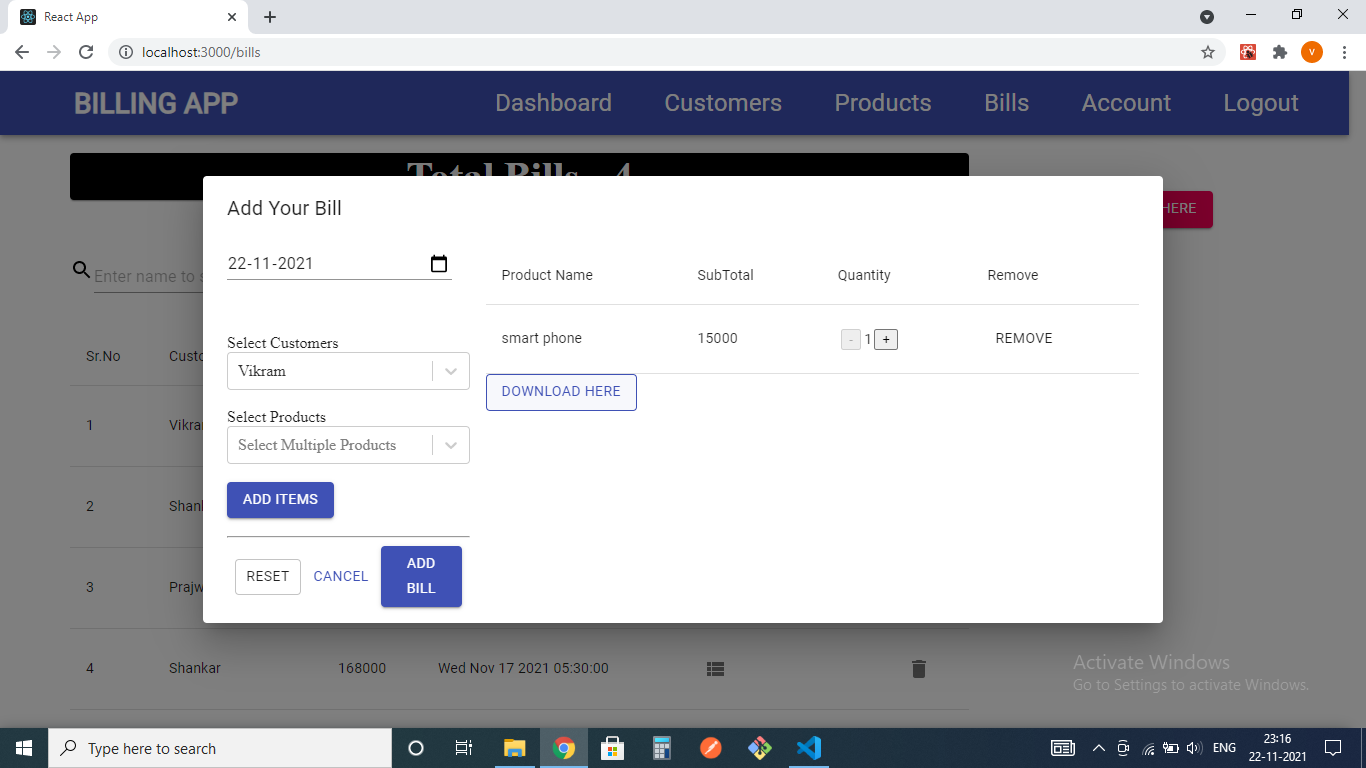
Task: Open the Select Multiple Products dropdown
Action: coord(450,445)
